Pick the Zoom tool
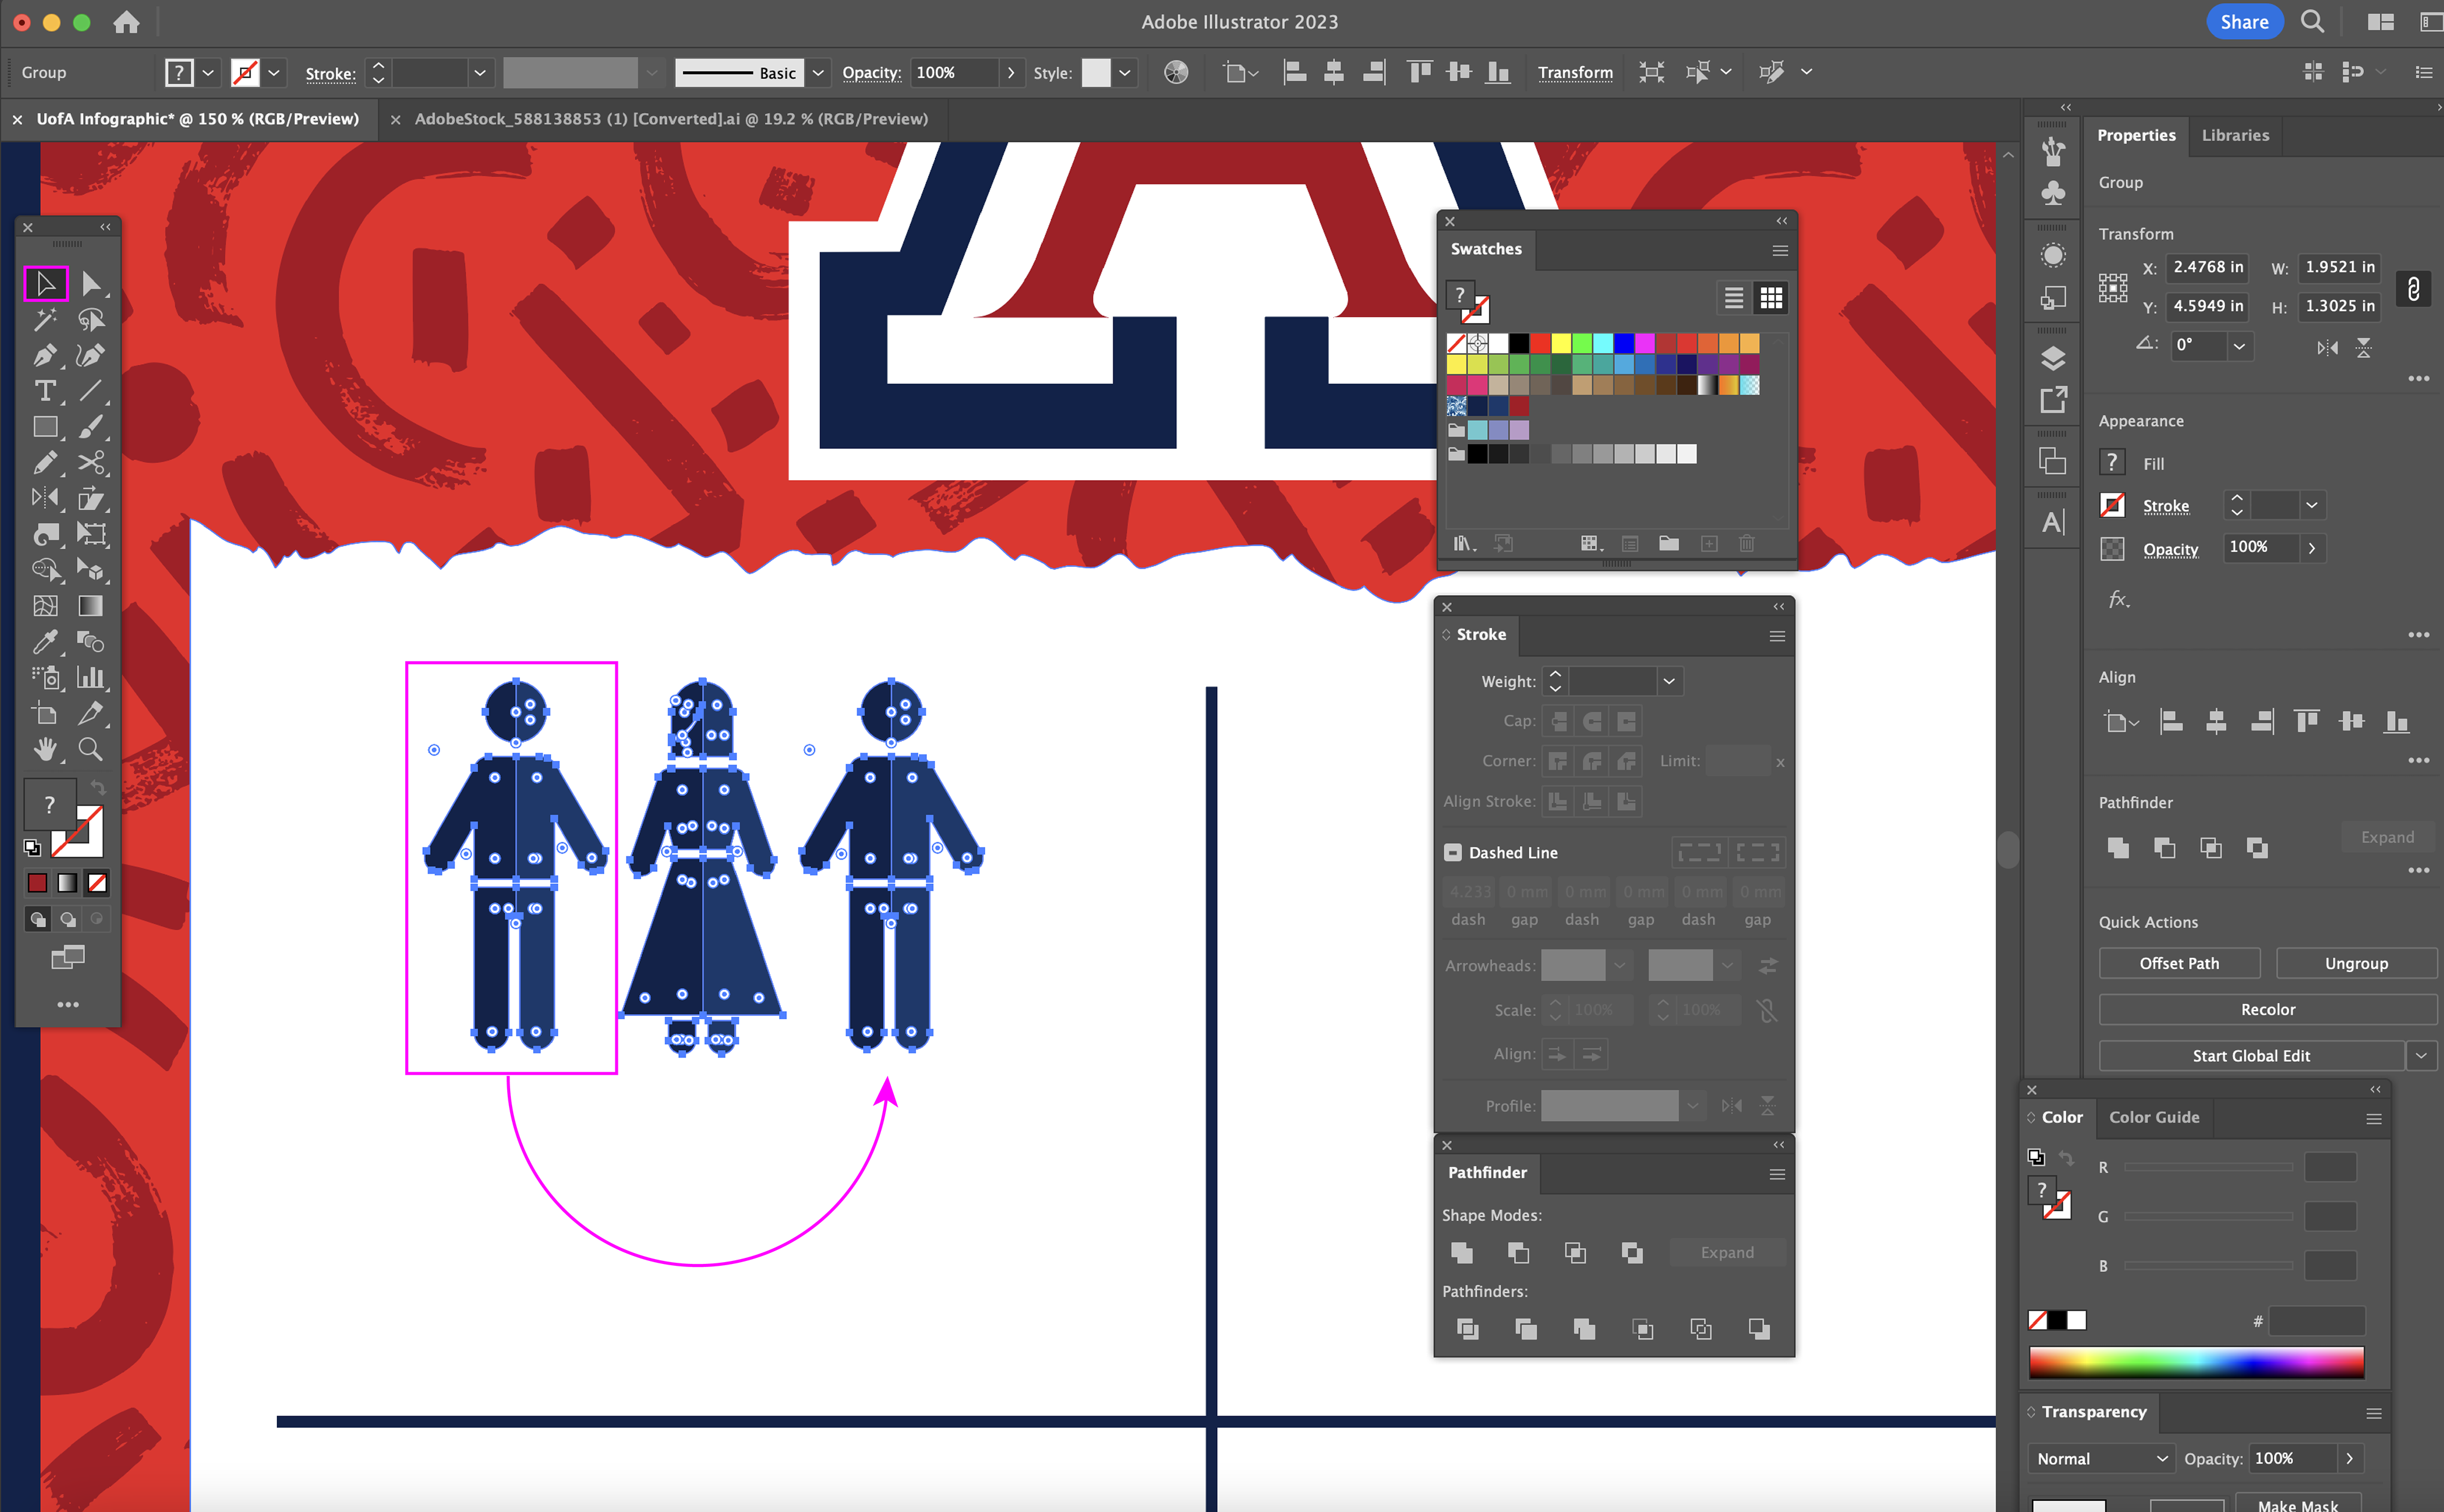This screenshot has height=1512, width=2444. tap(90, 749)
